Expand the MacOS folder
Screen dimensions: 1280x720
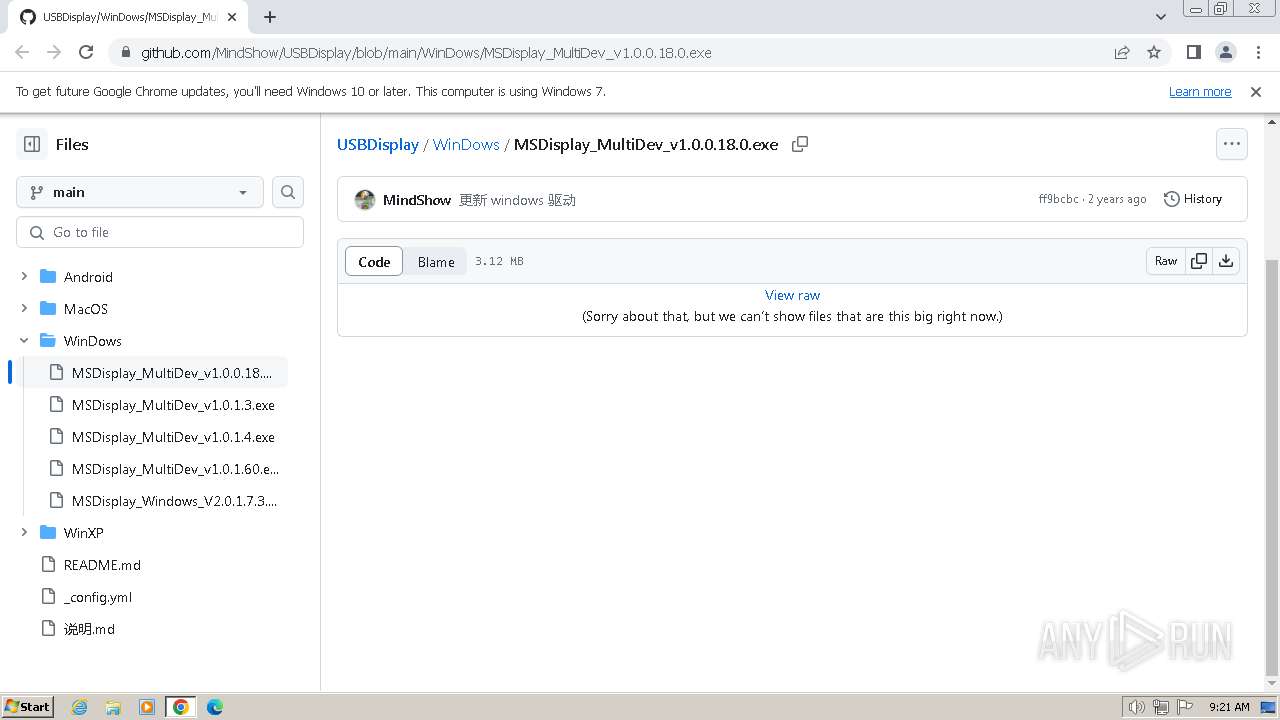point(24,308)
